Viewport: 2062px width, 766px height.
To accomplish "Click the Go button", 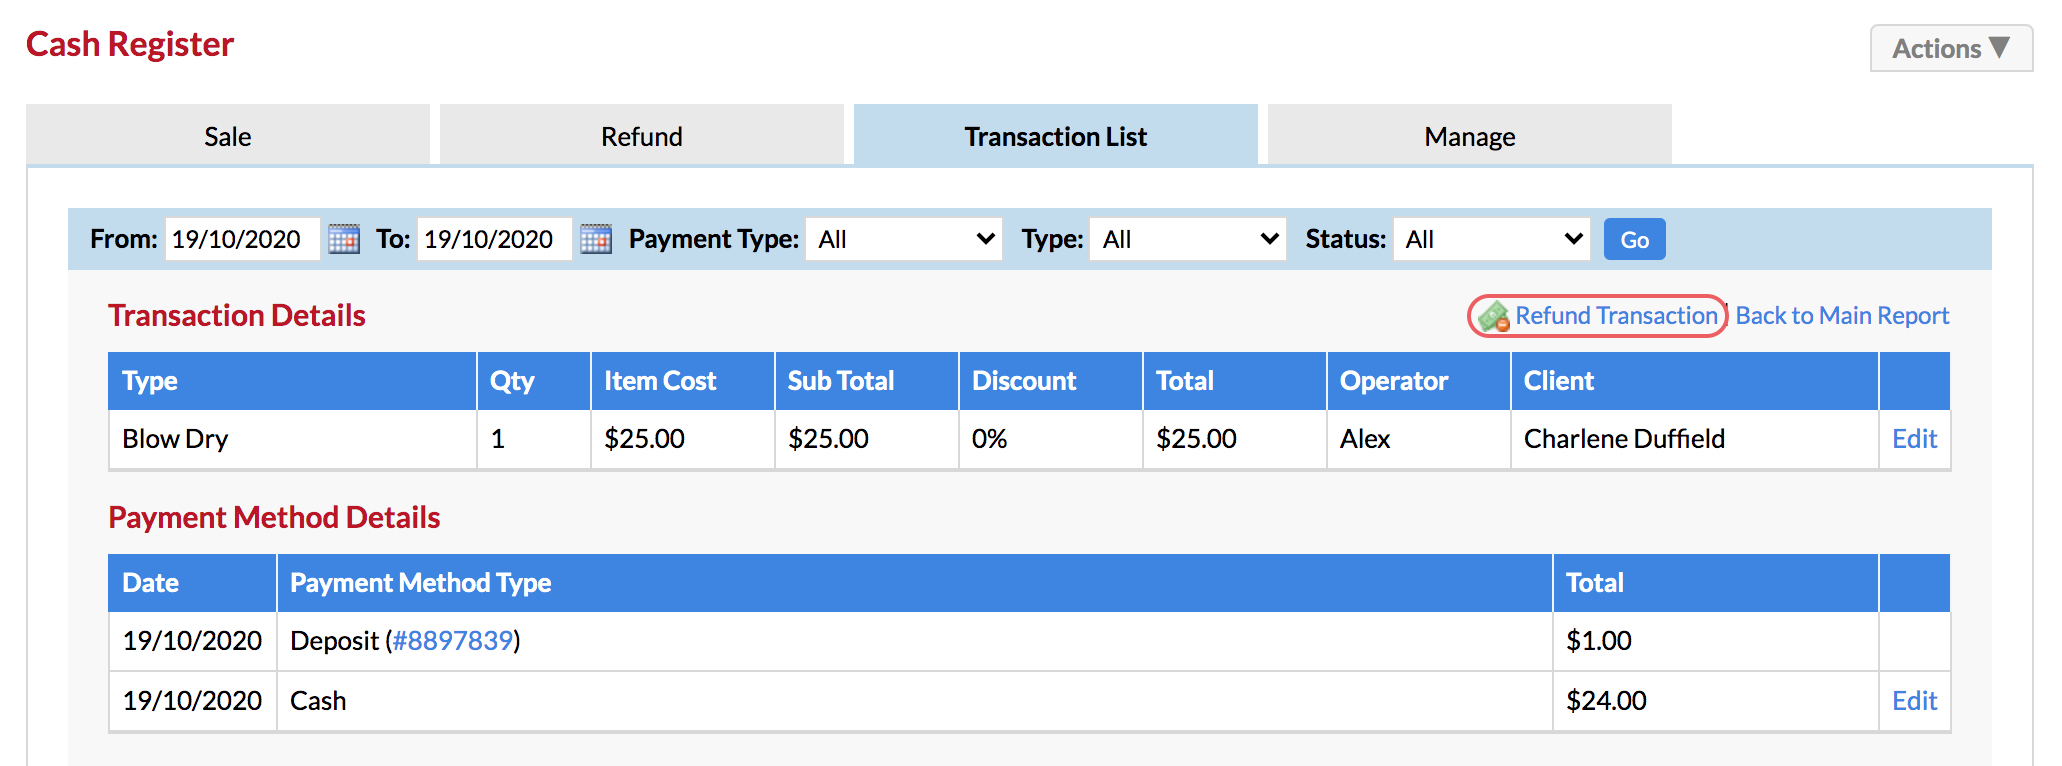I will coord(1634,239).
